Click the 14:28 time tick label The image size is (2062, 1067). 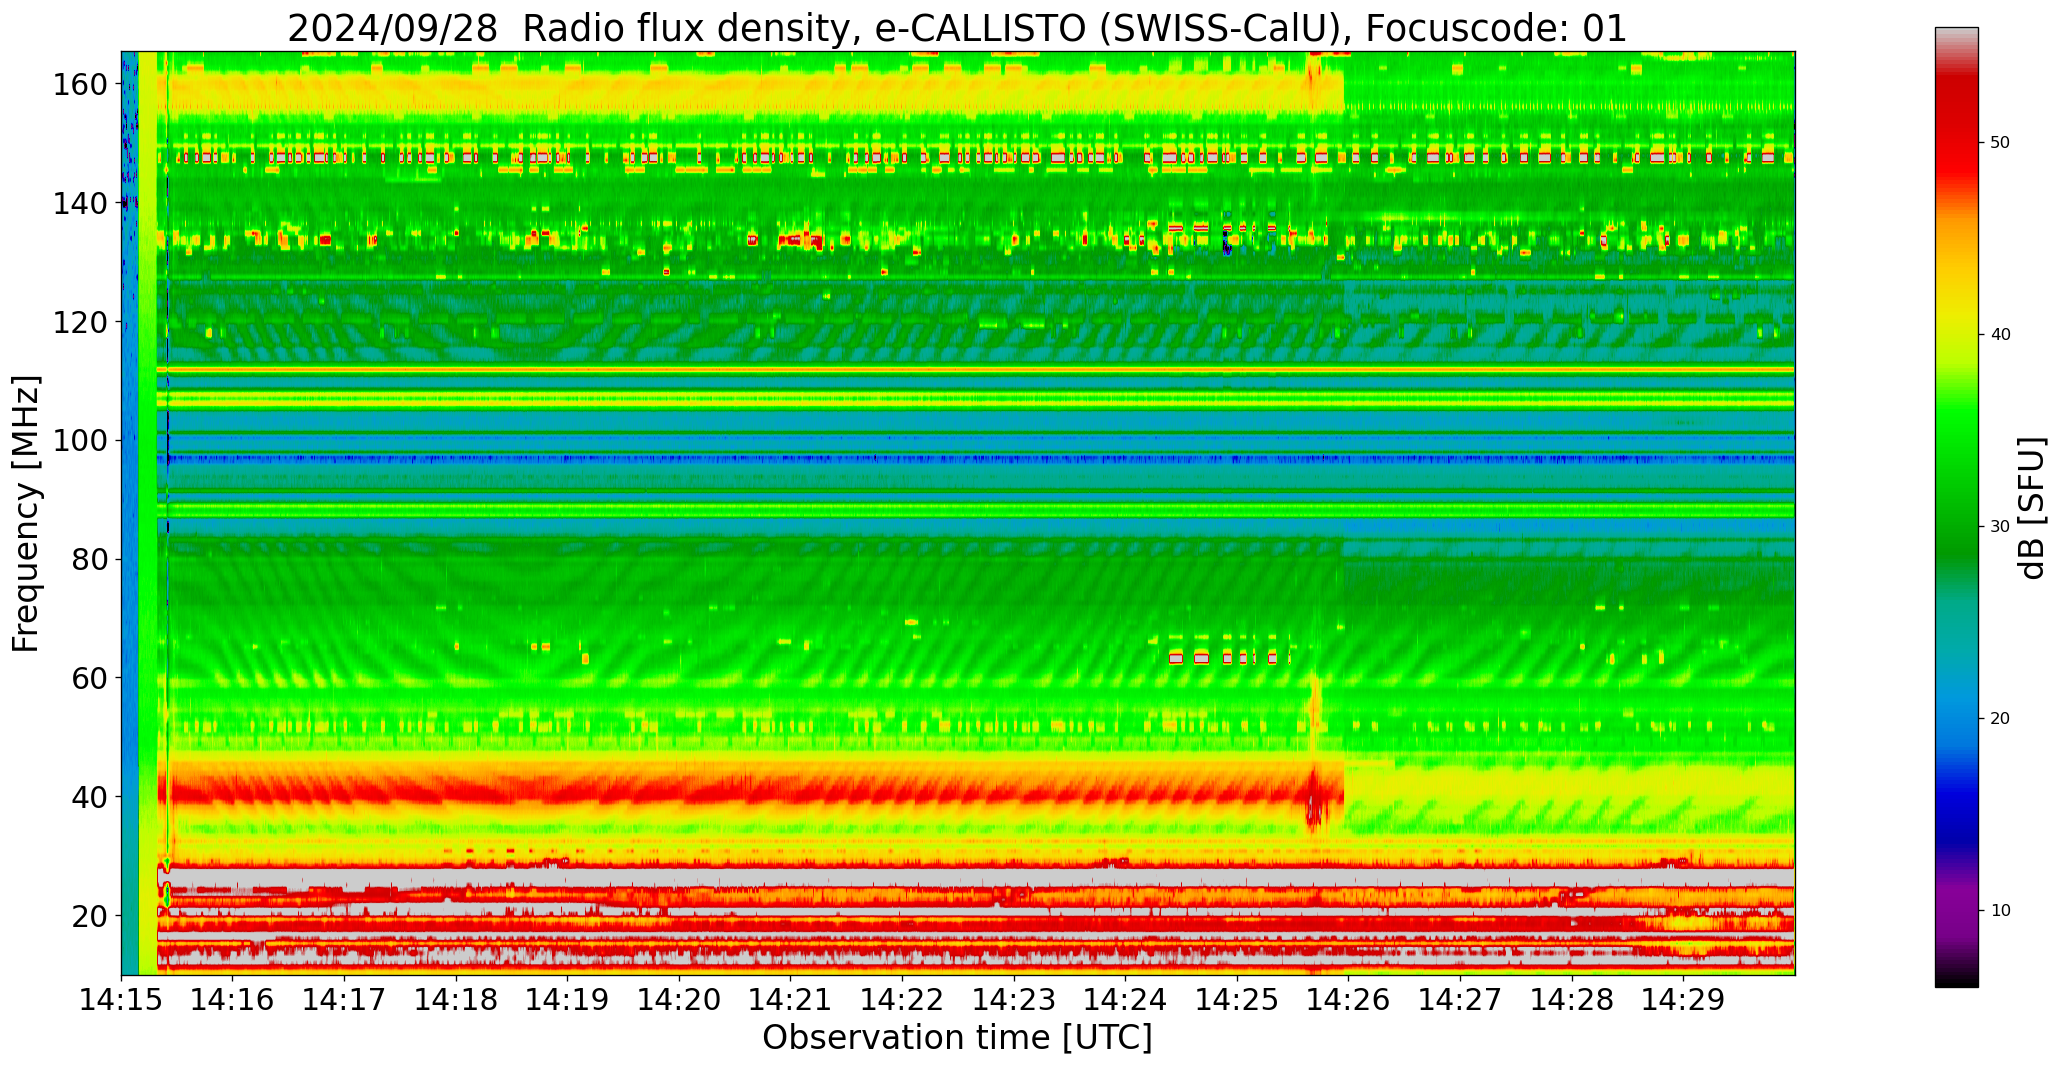coord(1572,999)
